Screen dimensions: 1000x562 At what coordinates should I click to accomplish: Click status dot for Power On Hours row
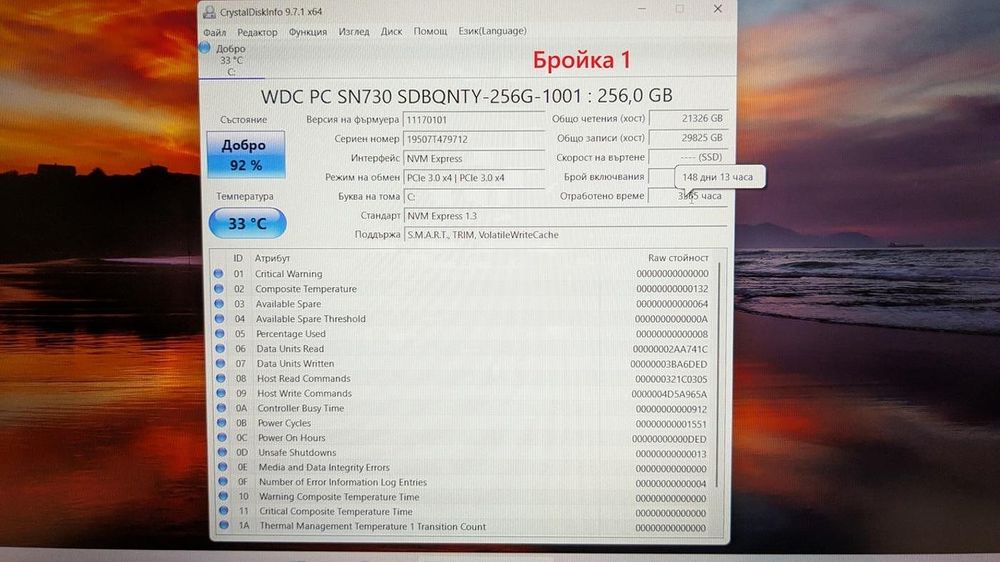click(222, 437)
